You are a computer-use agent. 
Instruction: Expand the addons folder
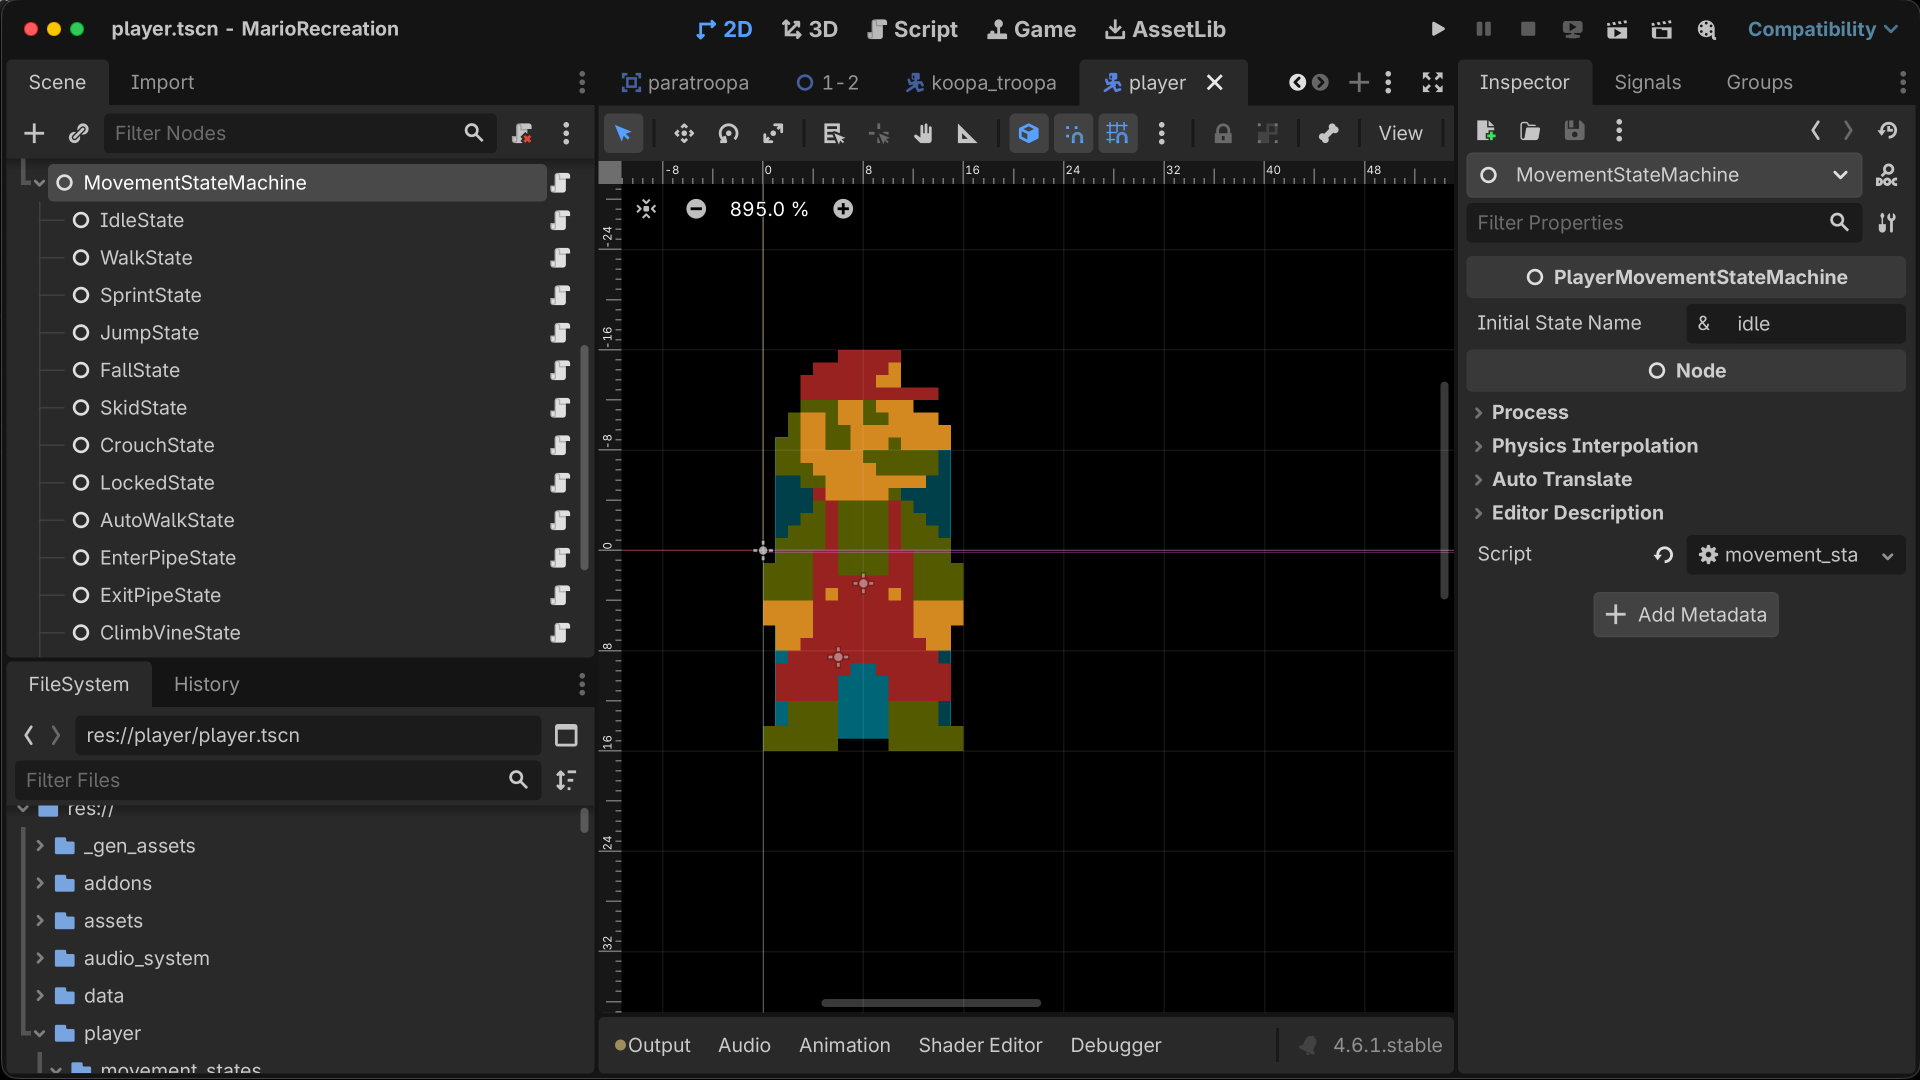tap(40, 883)
